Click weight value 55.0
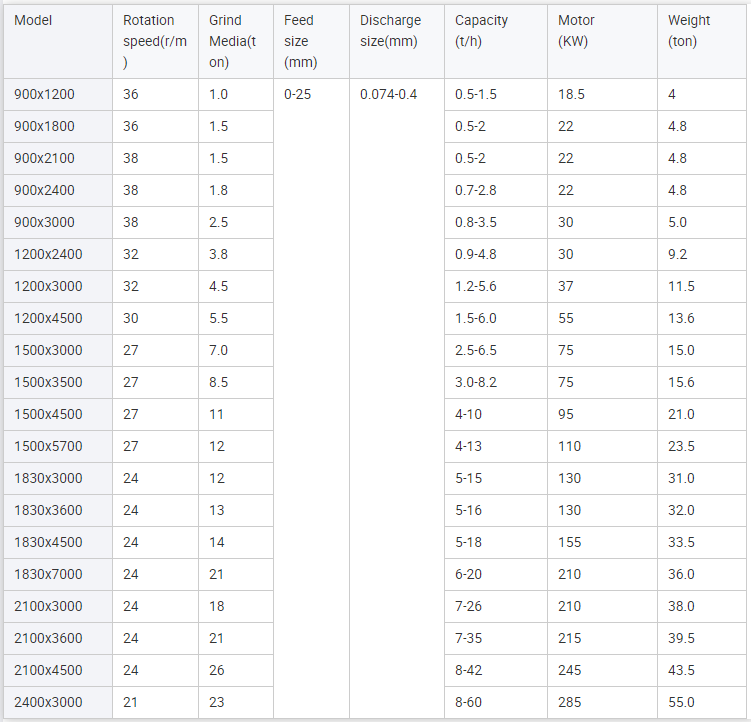Screen dimensions: 751x722 point(682,702)
